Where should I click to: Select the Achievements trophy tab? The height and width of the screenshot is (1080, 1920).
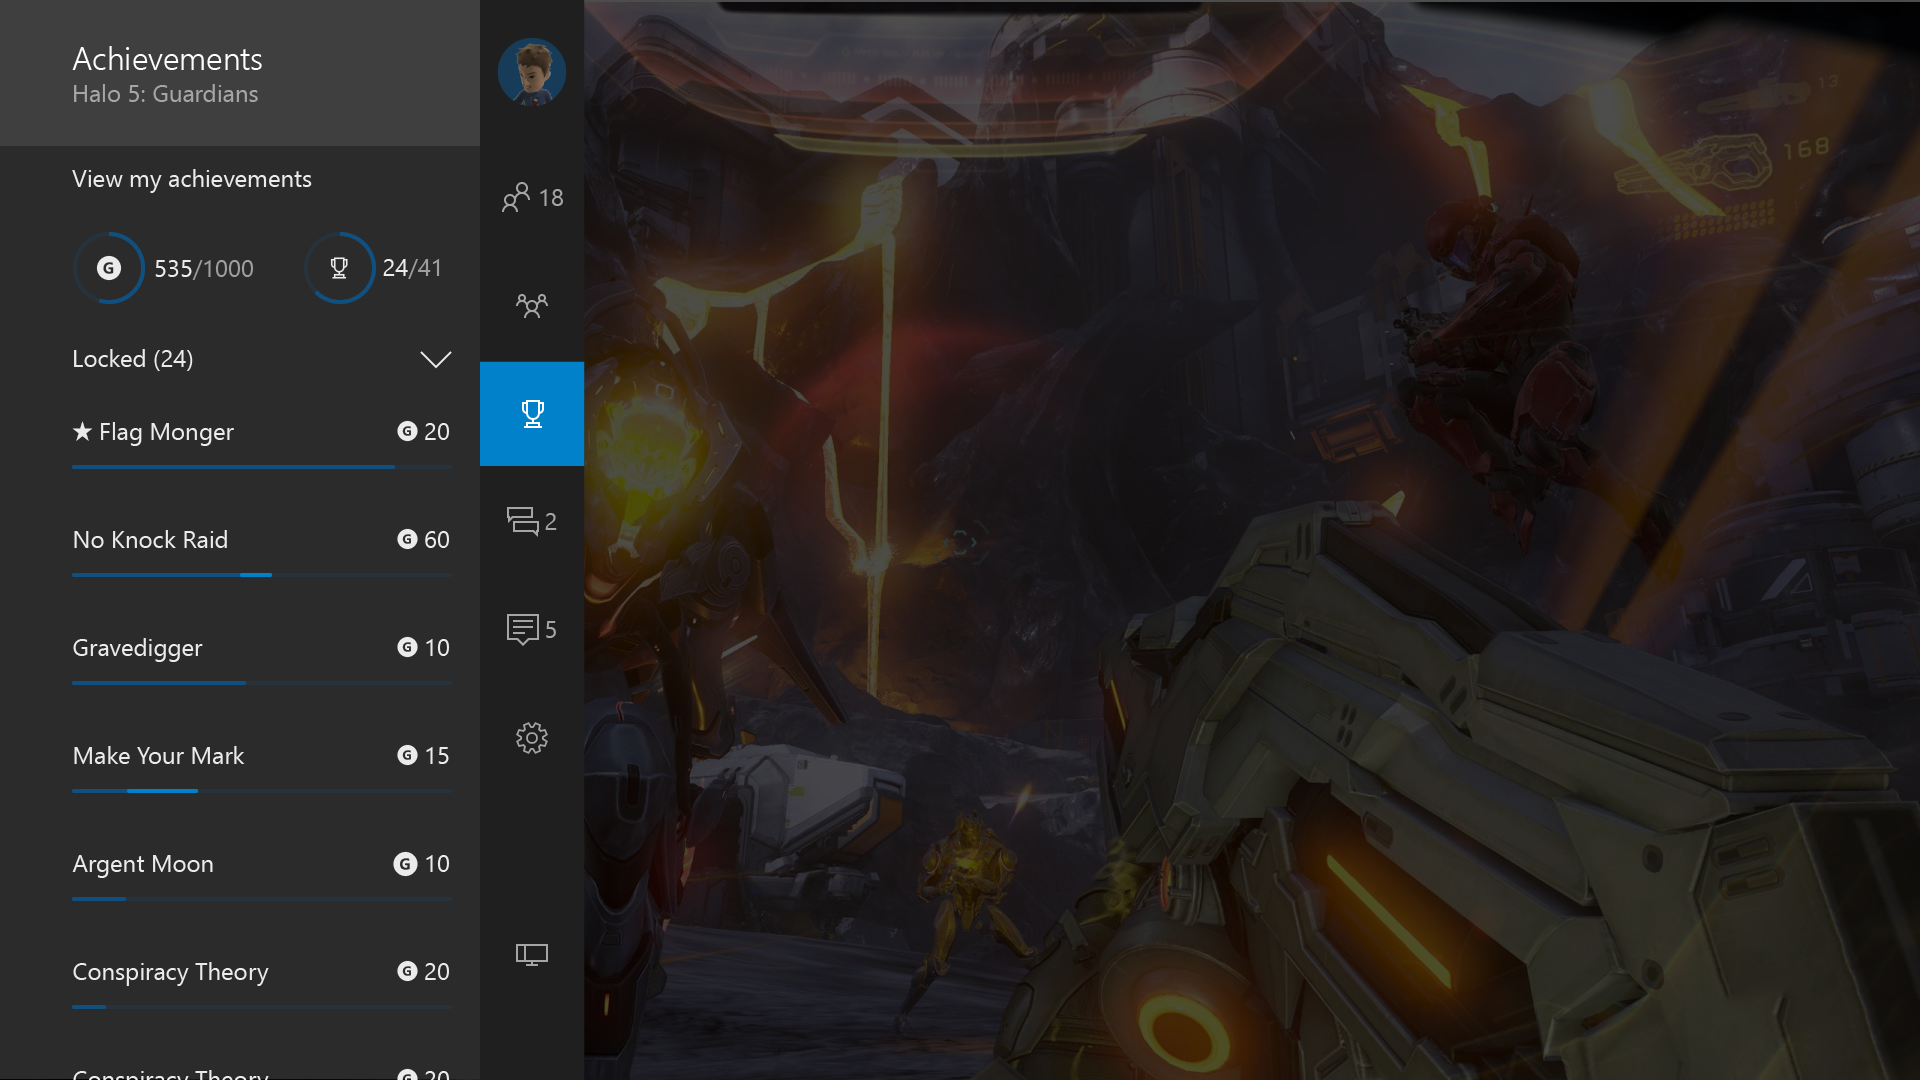(531, 413)
